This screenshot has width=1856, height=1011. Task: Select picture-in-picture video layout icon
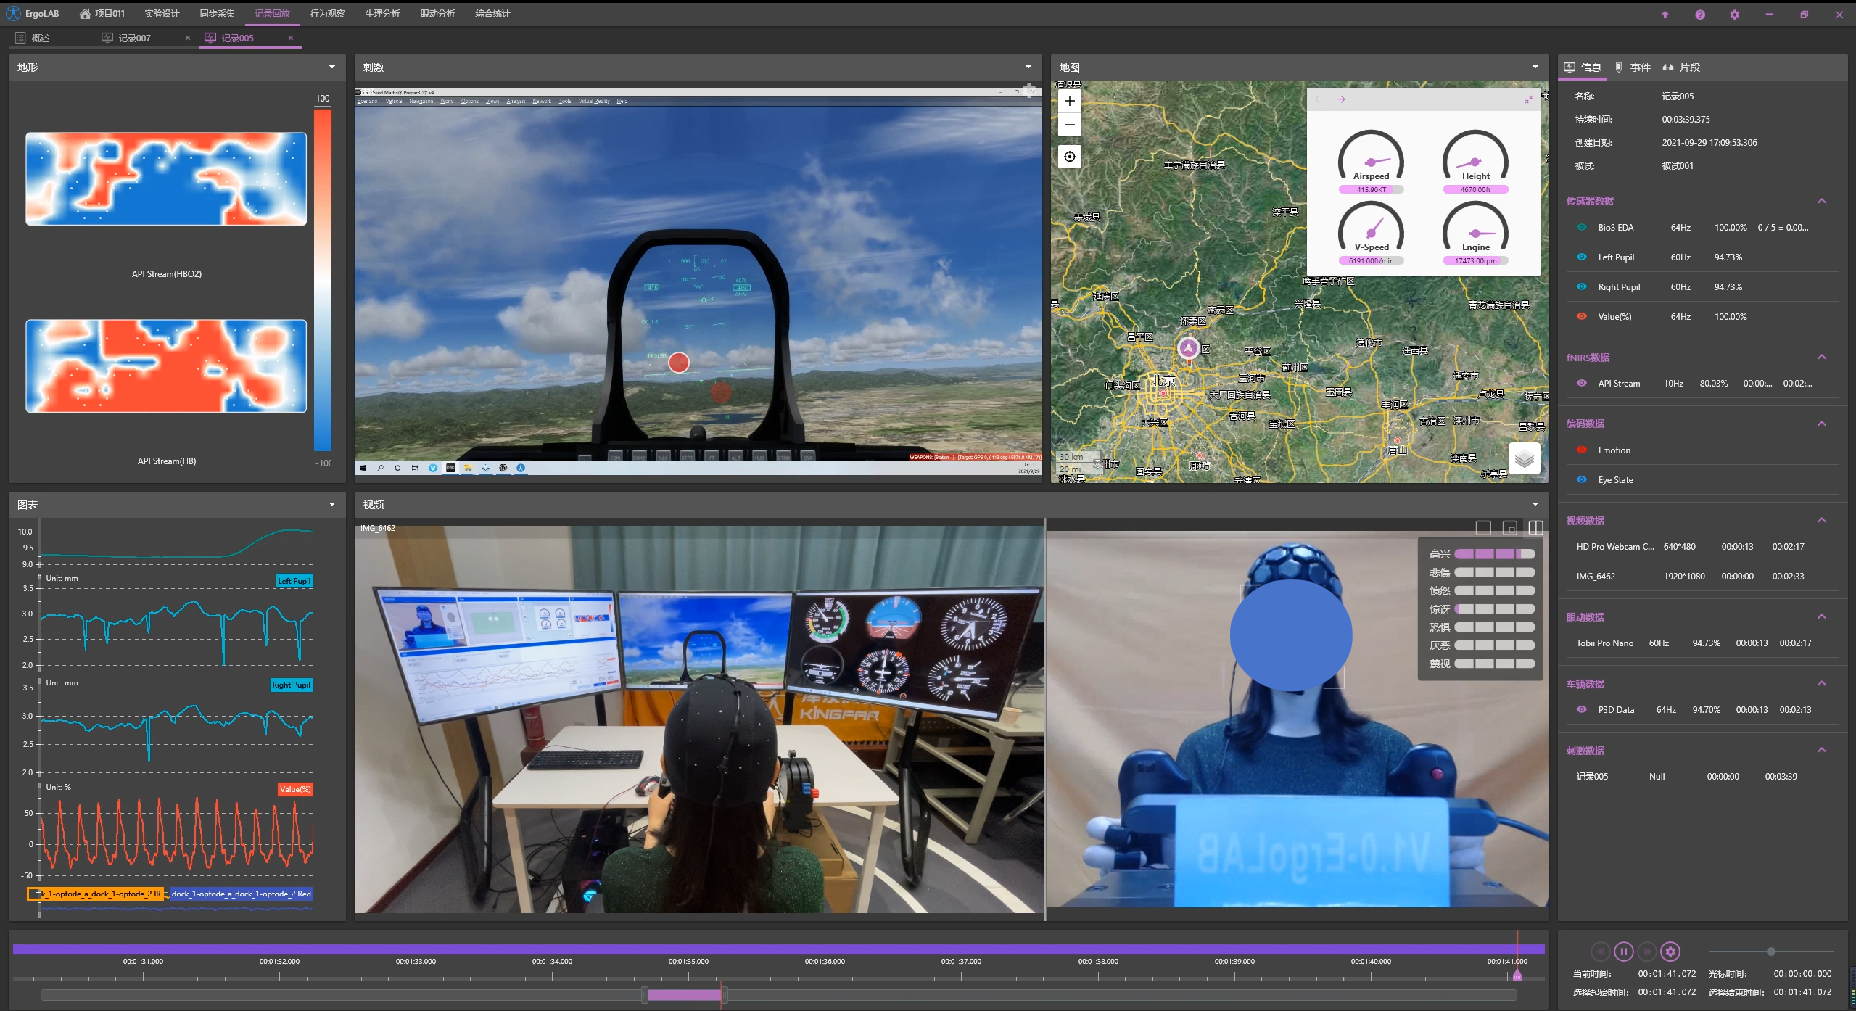(x=1510, y=527)
